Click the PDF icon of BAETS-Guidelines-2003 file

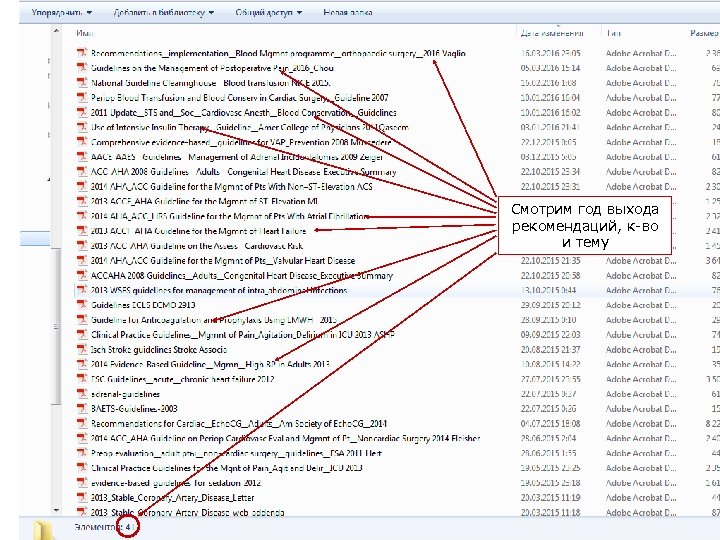click(x=82, y=408)
